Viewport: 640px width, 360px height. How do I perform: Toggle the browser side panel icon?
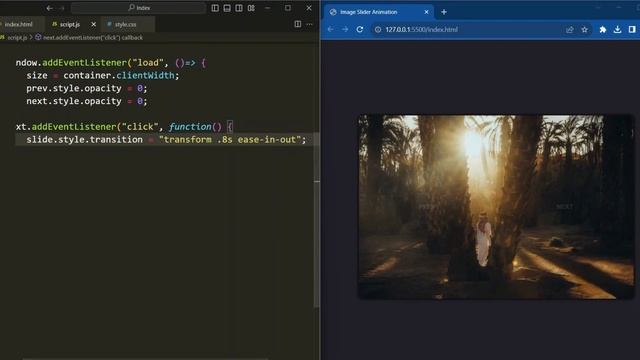(632, 29)
